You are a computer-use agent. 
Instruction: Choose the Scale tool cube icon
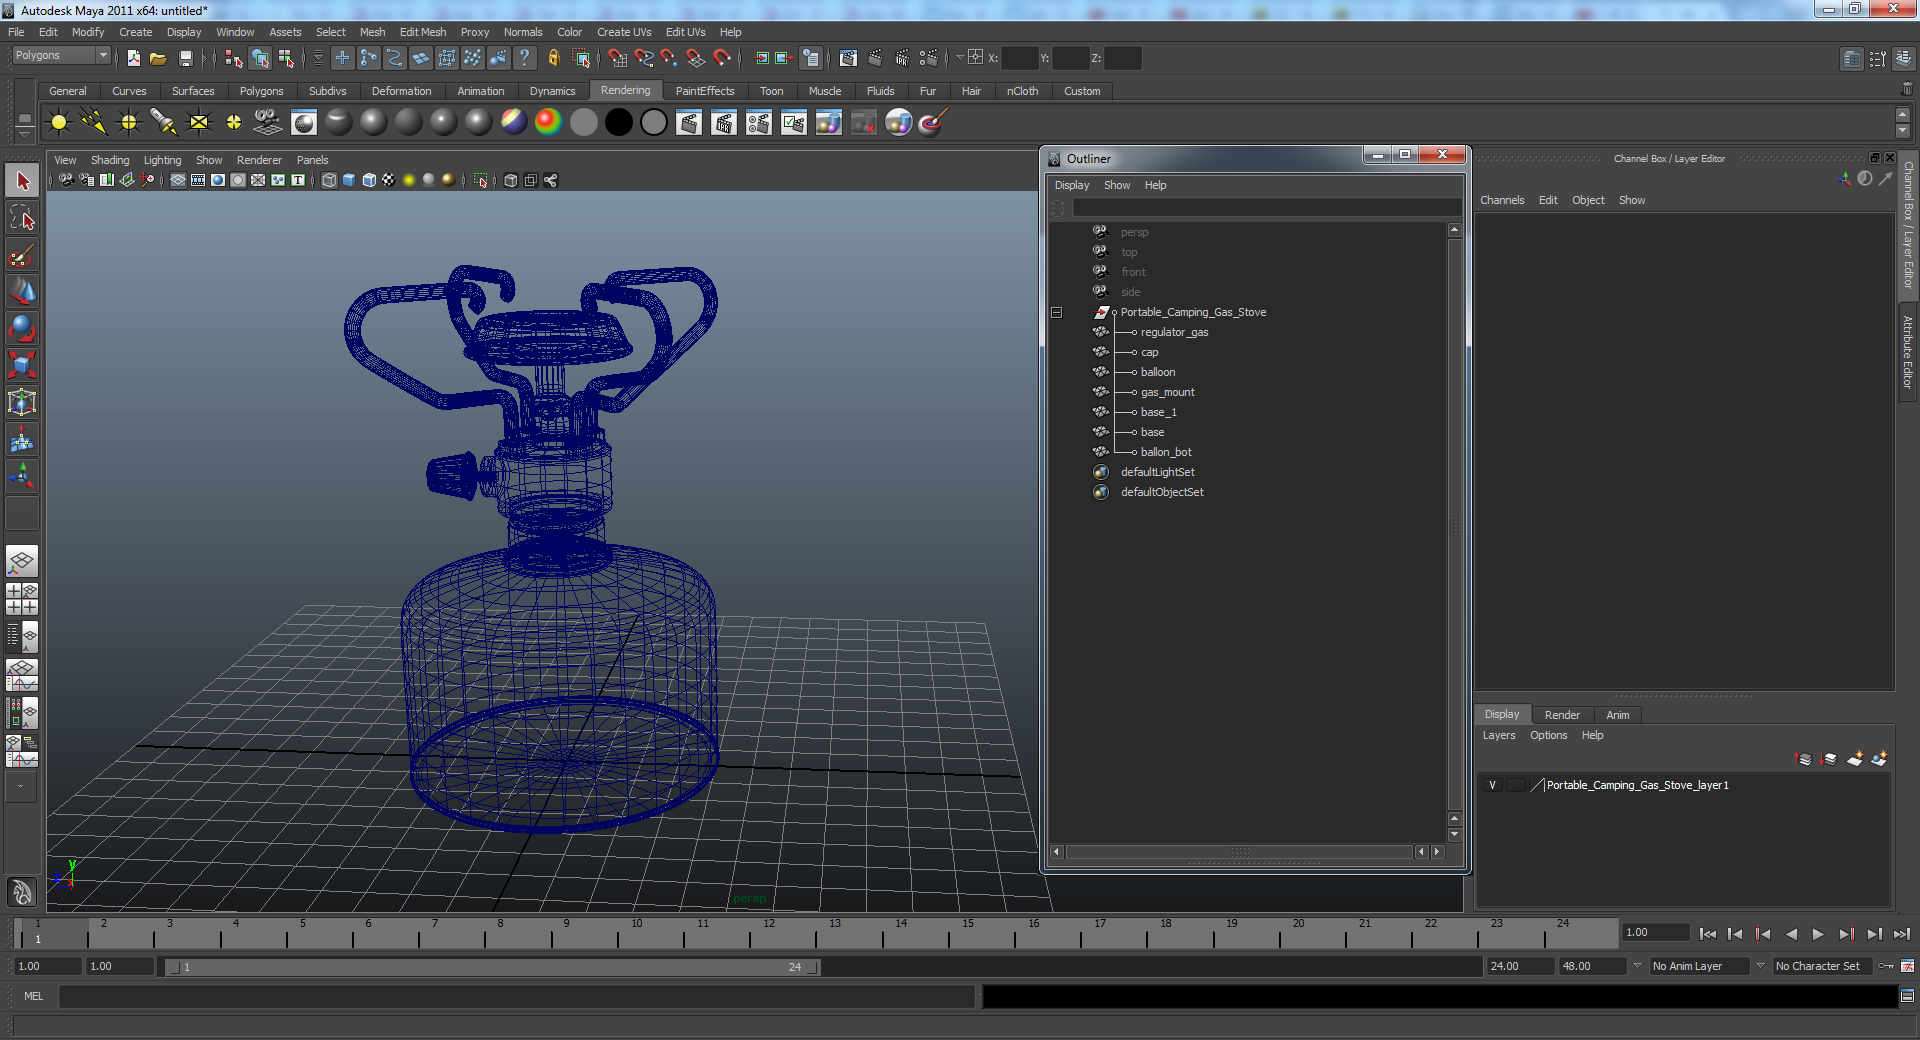point(22,366)
